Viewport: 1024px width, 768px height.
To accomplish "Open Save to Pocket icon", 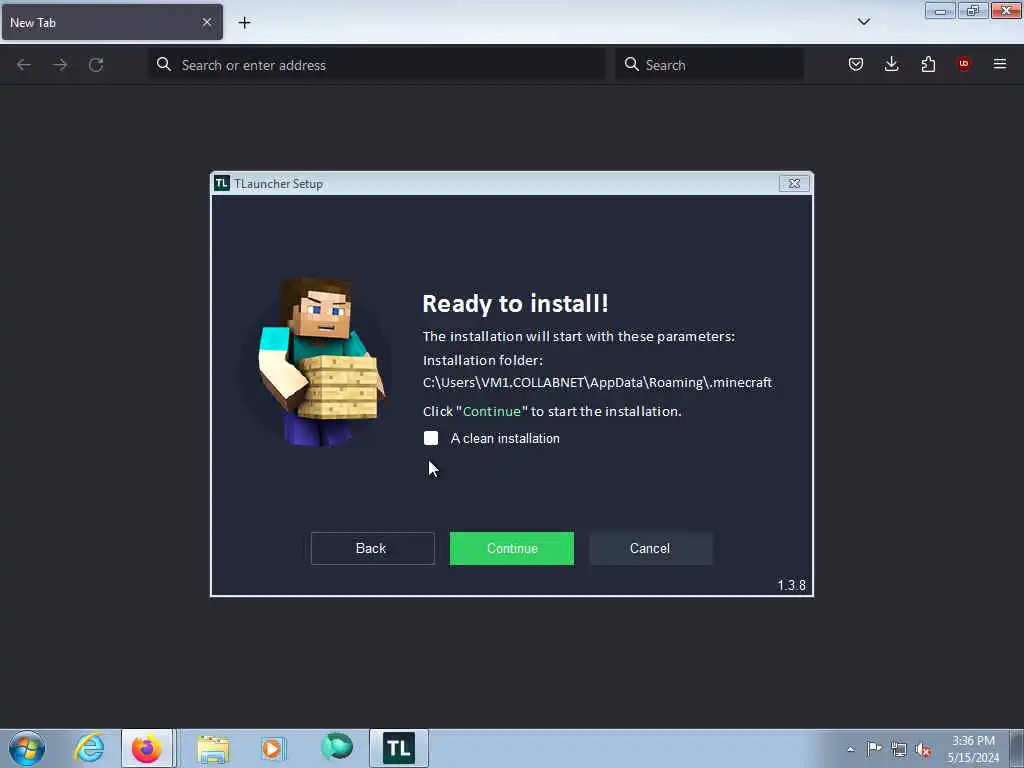I will (856, 64).
